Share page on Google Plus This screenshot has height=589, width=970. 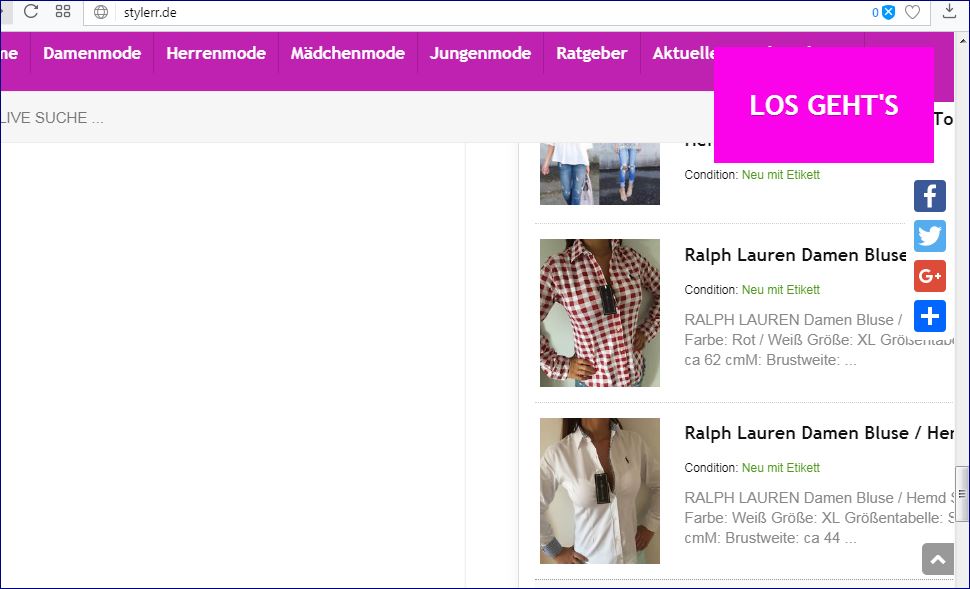coord(930,276)
